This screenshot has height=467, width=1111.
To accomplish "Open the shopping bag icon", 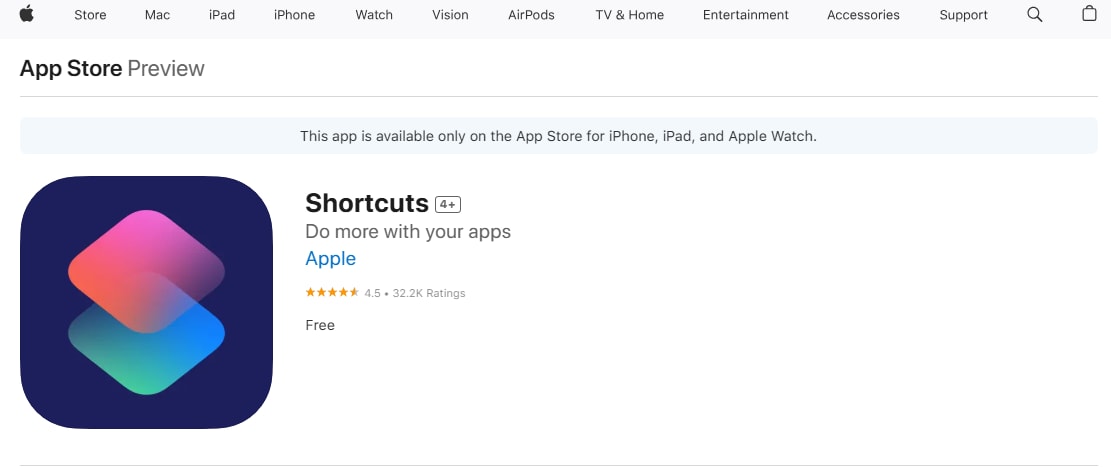I will coord(1089,14).
